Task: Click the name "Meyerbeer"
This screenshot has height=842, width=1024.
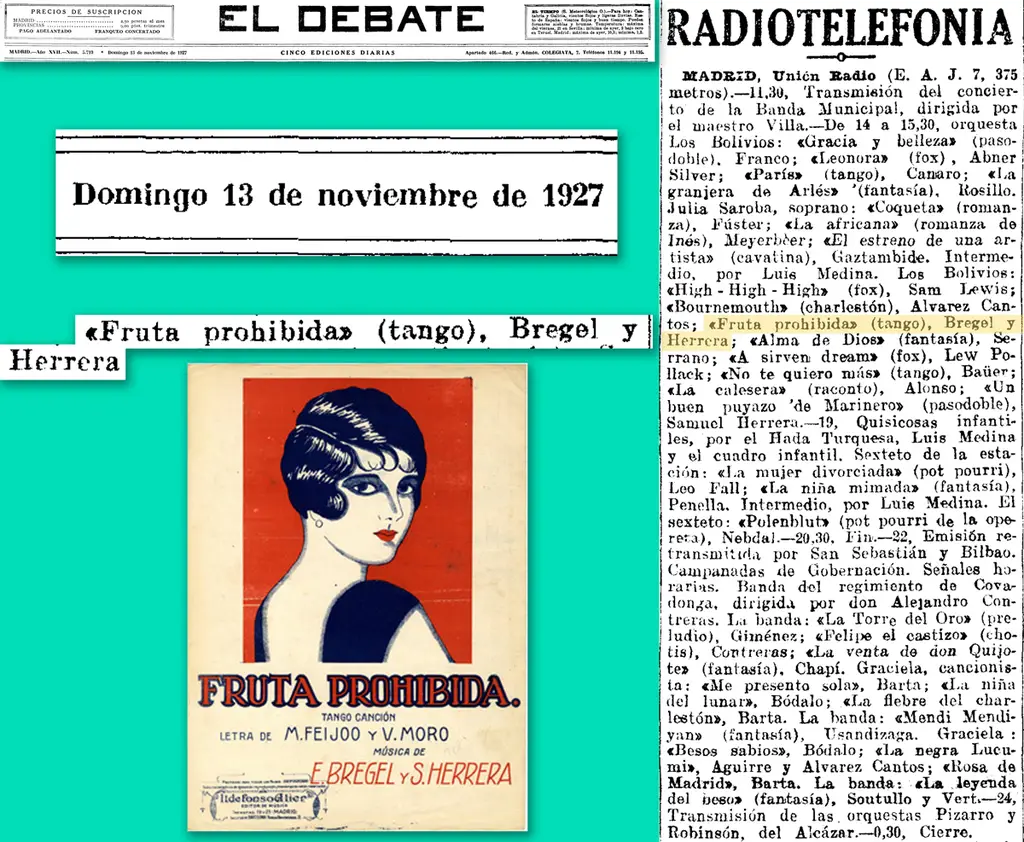Action: [767, 241]
